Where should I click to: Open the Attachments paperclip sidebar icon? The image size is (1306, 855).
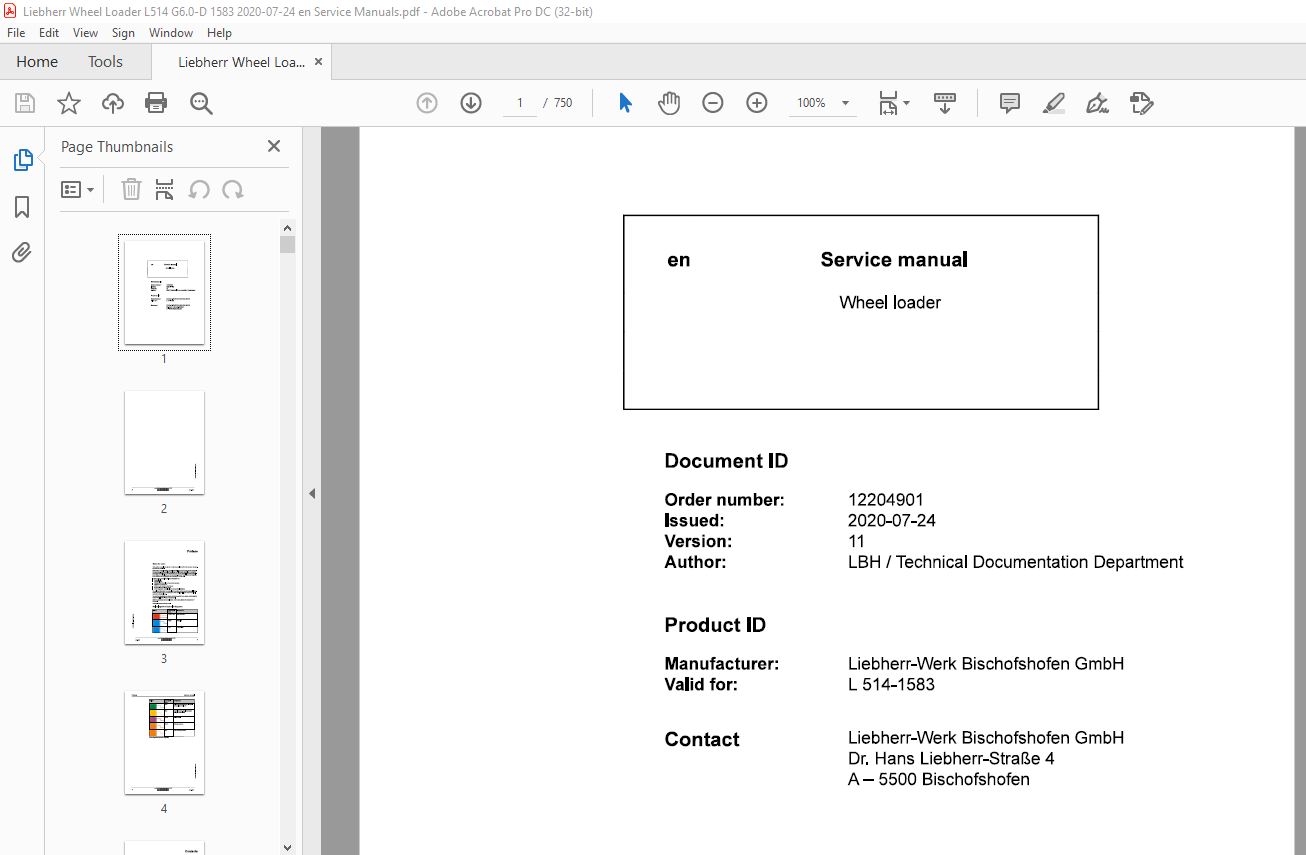22,252
